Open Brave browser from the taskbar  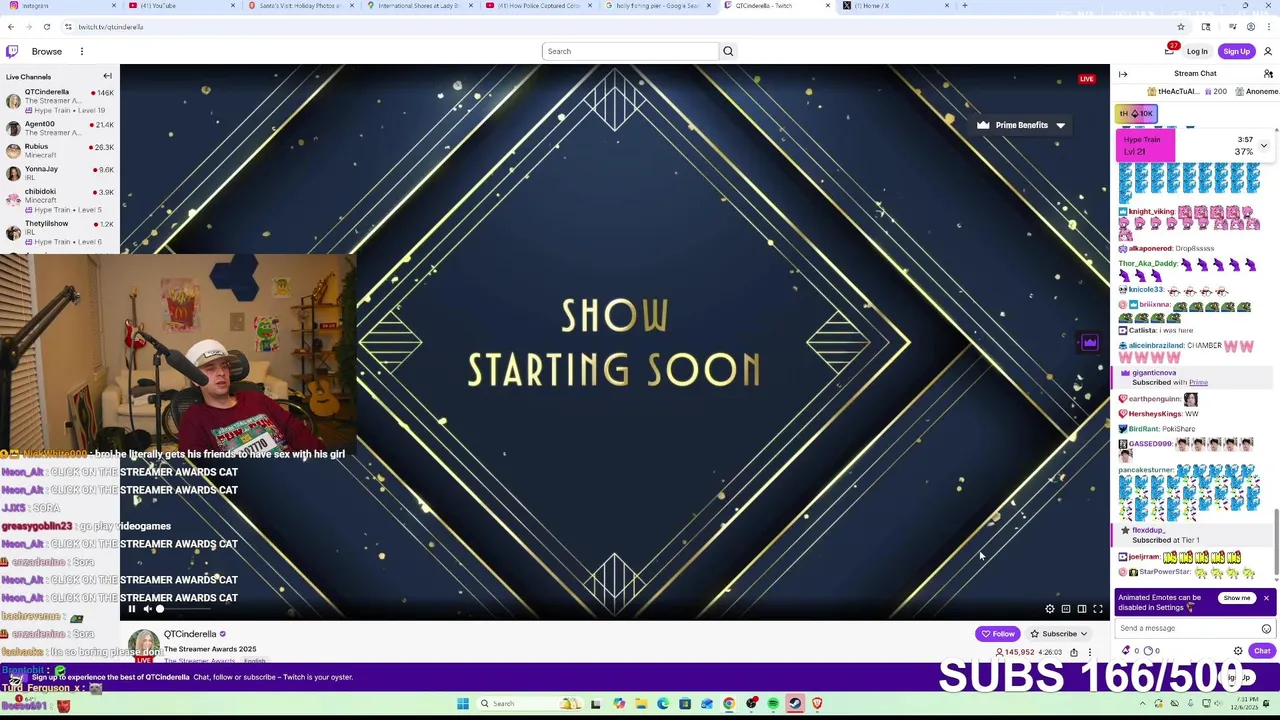(817, 704)
